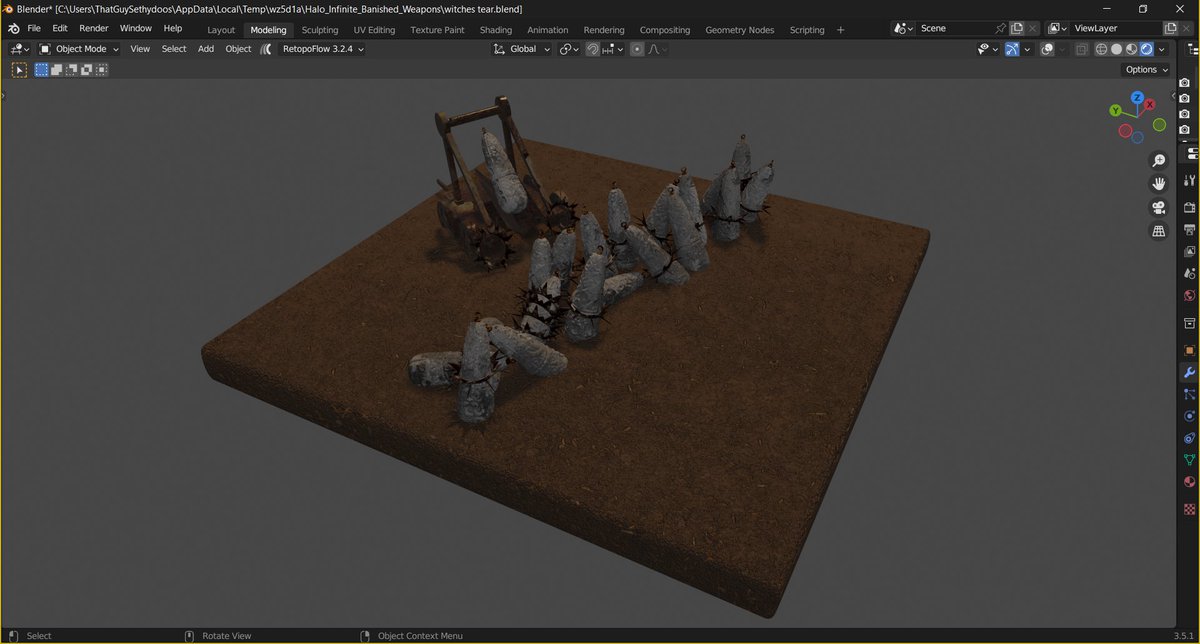This screenshot has height=644, width=1200.
Task: Switch to the Layout workspace tab
Action: (221, 30)
